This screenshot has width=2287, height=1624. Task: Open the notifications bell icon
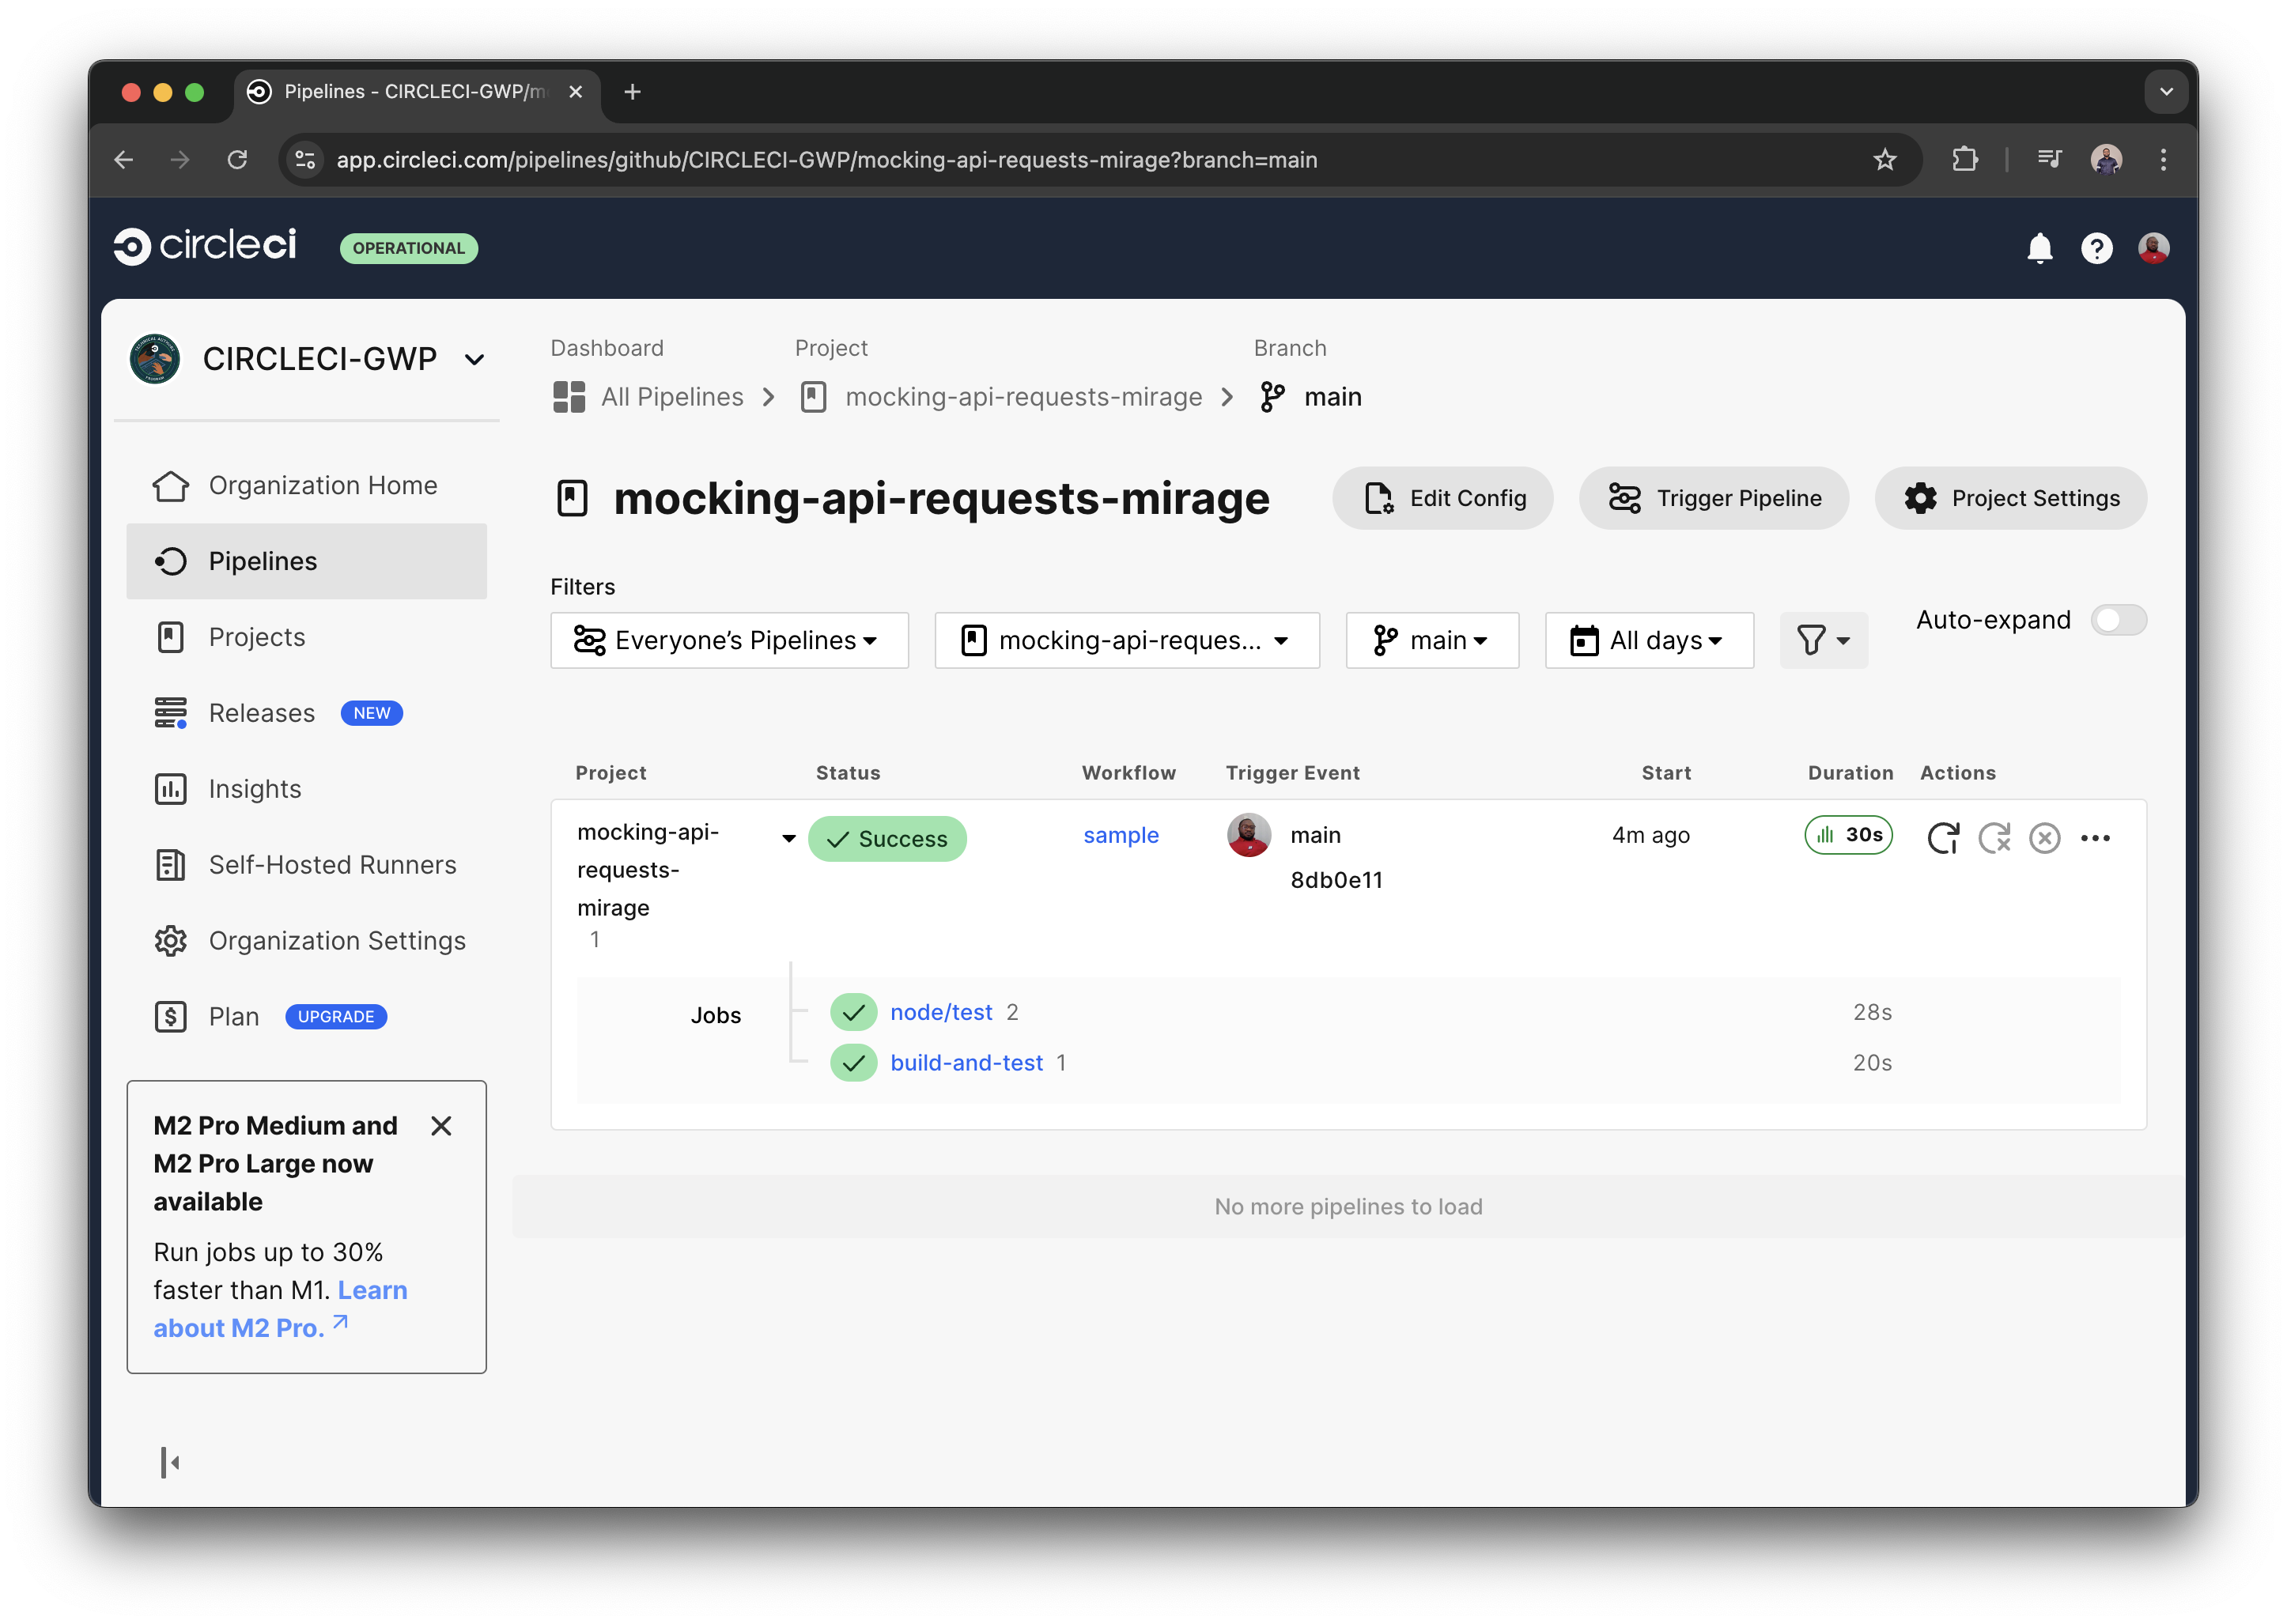pos(2041,248)
